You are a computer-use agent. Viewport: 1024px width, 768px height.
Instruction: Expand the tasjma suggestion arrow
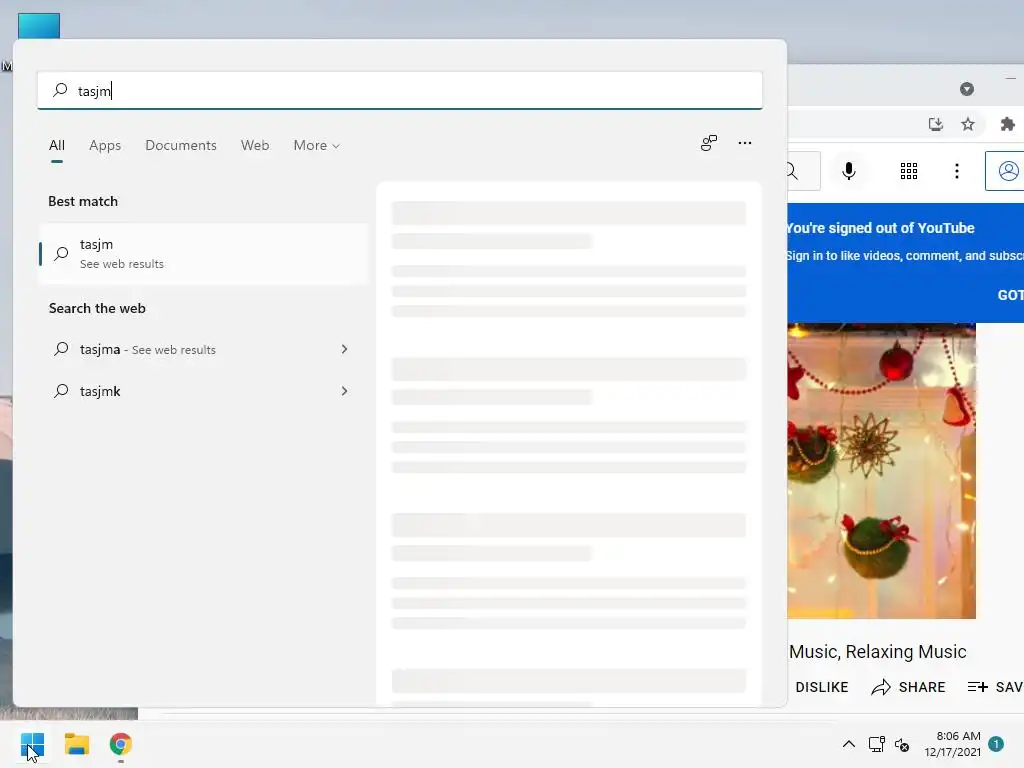click(344, 349)
